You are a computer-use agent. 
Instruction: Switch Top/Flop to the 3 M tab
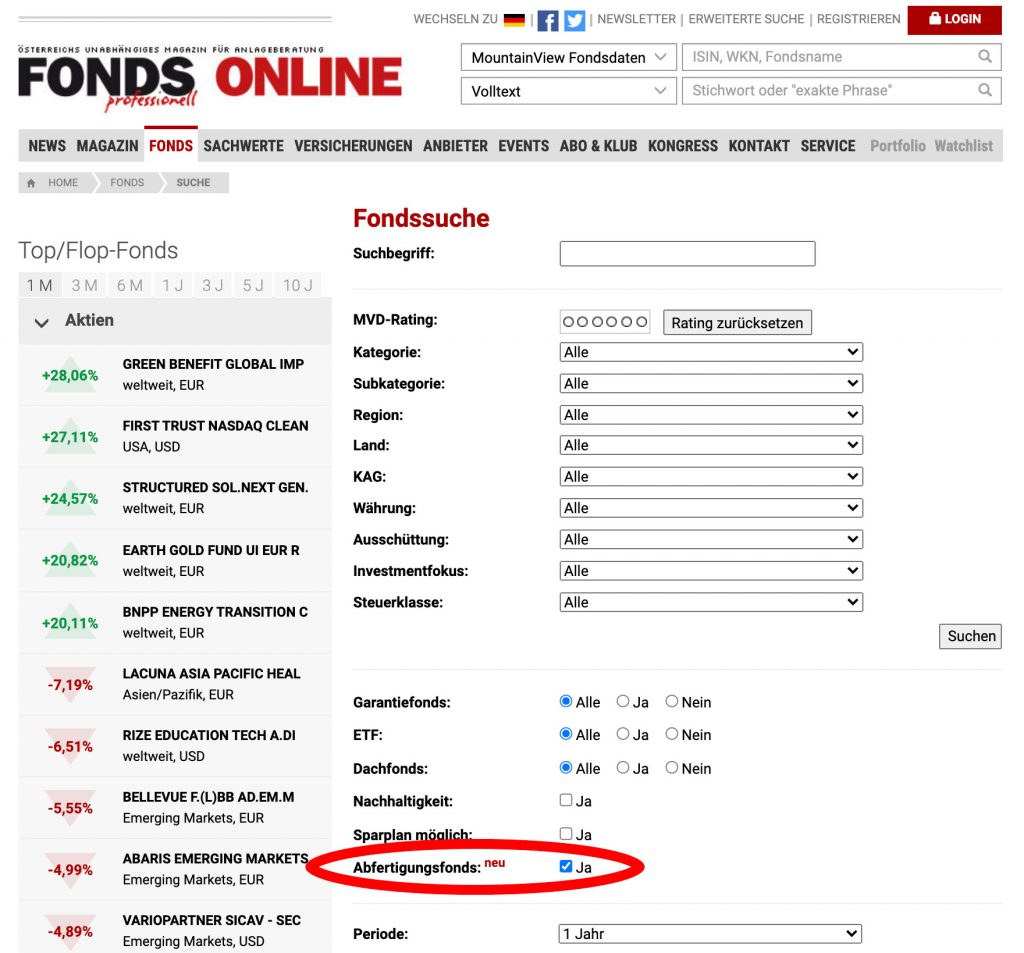[85, 285]
